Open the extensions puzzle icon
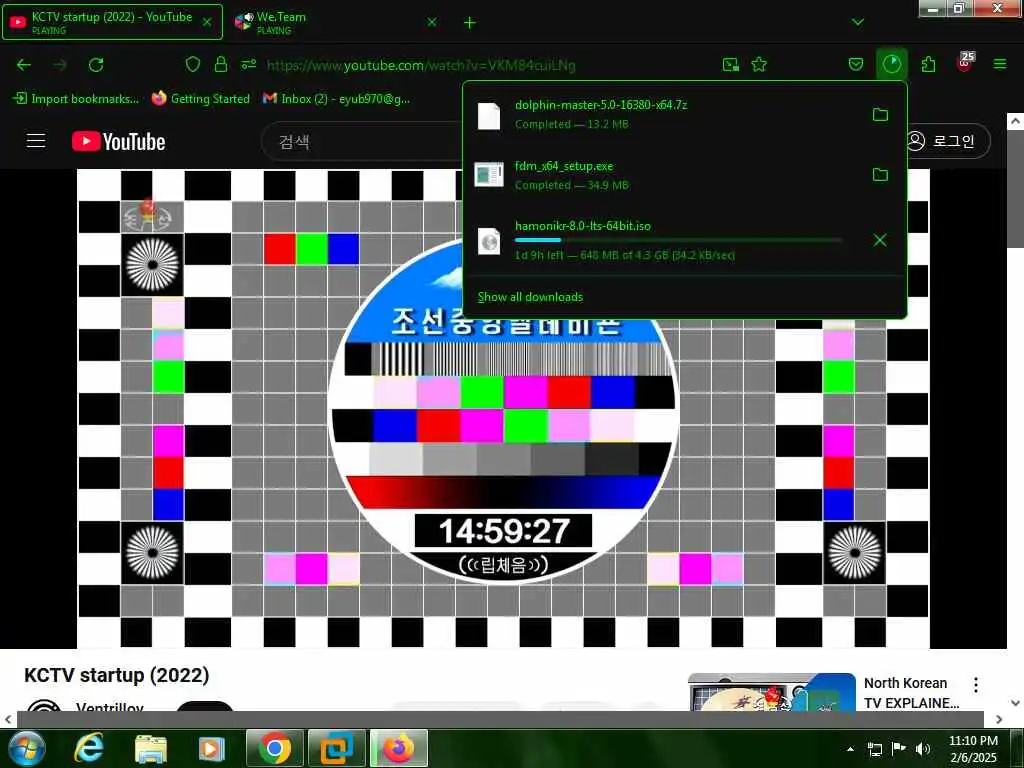The width and height of the screenshot is (1024, 768). pos(928,64)
